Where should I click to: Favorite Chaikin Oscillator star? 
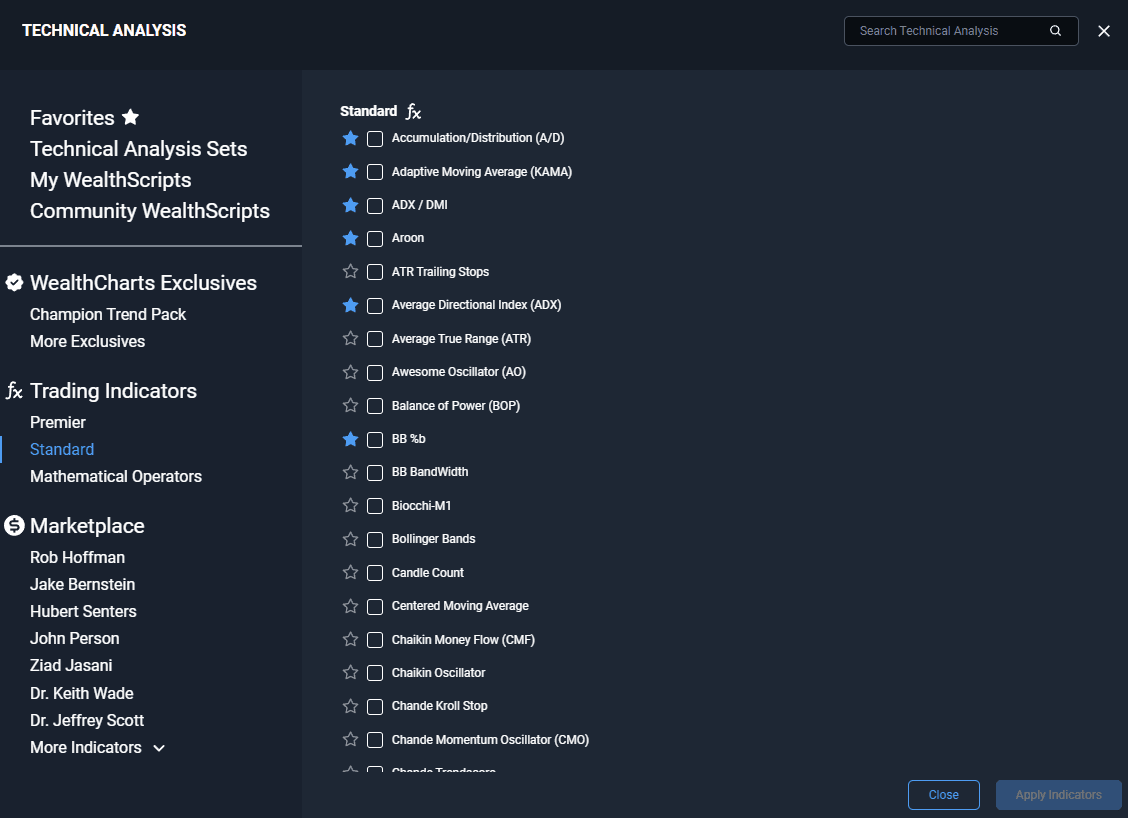click(x=350, y=672)
